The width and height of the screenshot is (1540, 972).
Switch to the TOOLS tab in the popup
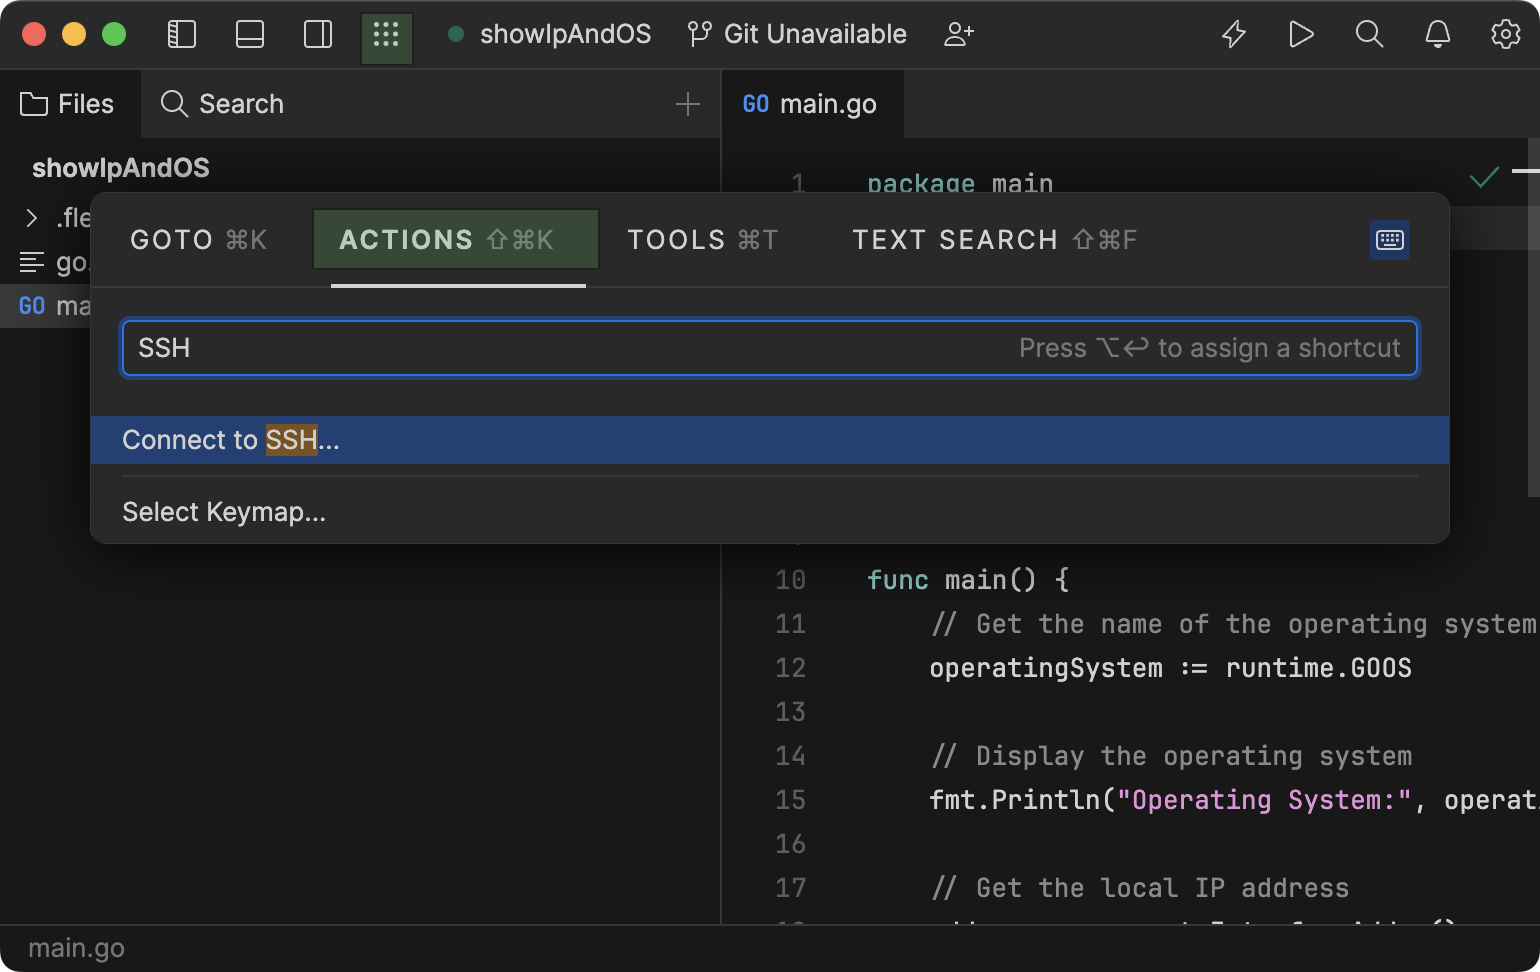701,239
